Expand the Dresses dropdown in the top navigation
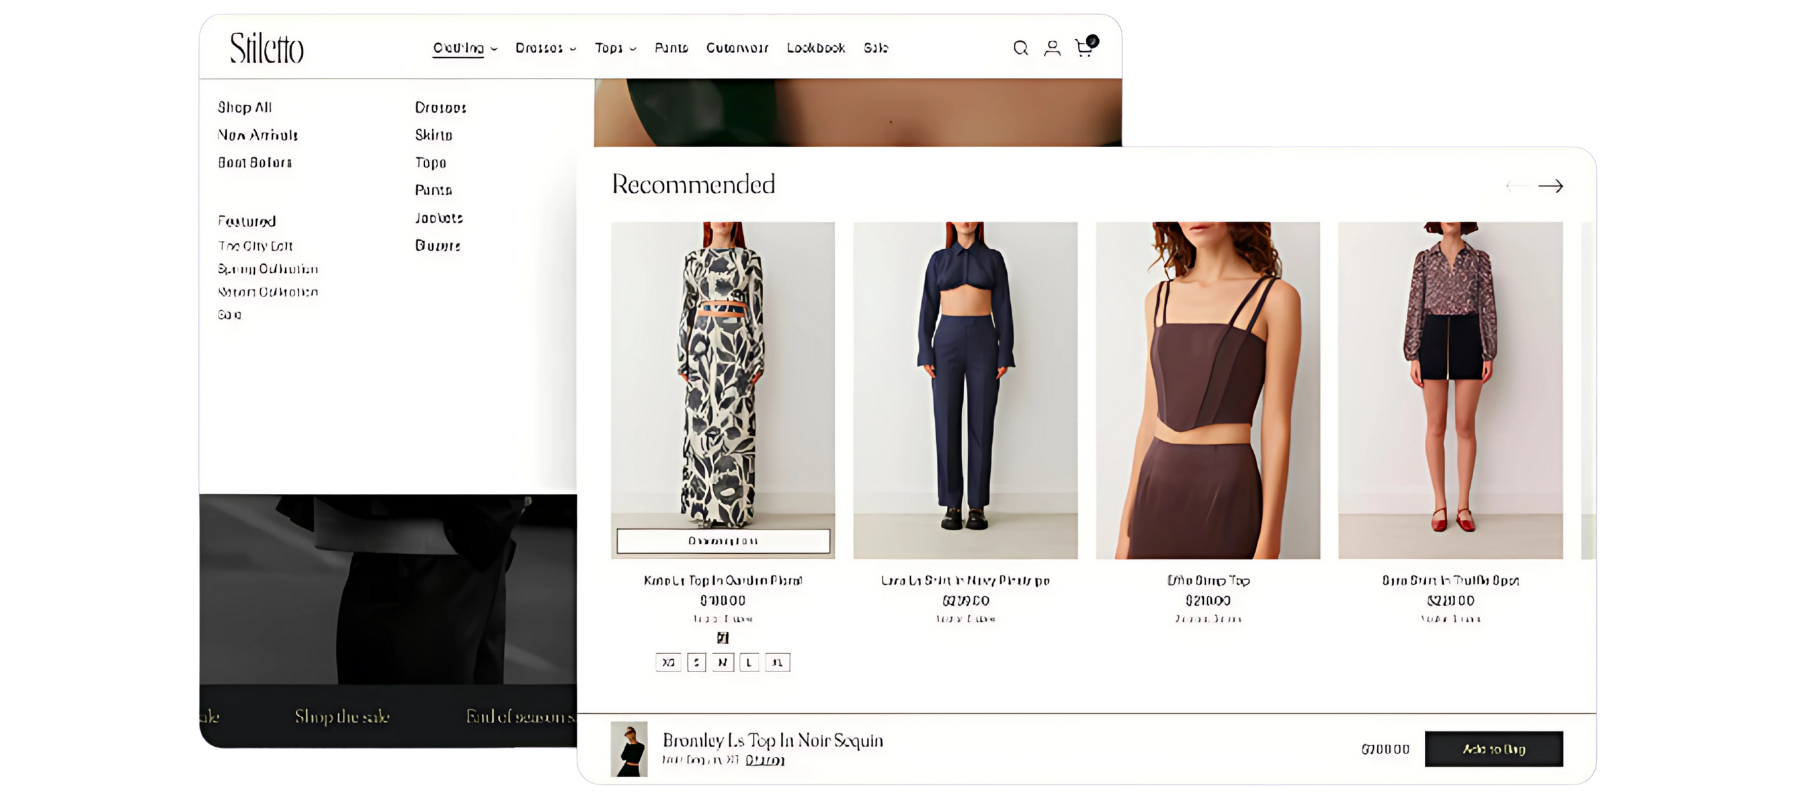This screenshot has height=800, width=1800. (545, 48)
